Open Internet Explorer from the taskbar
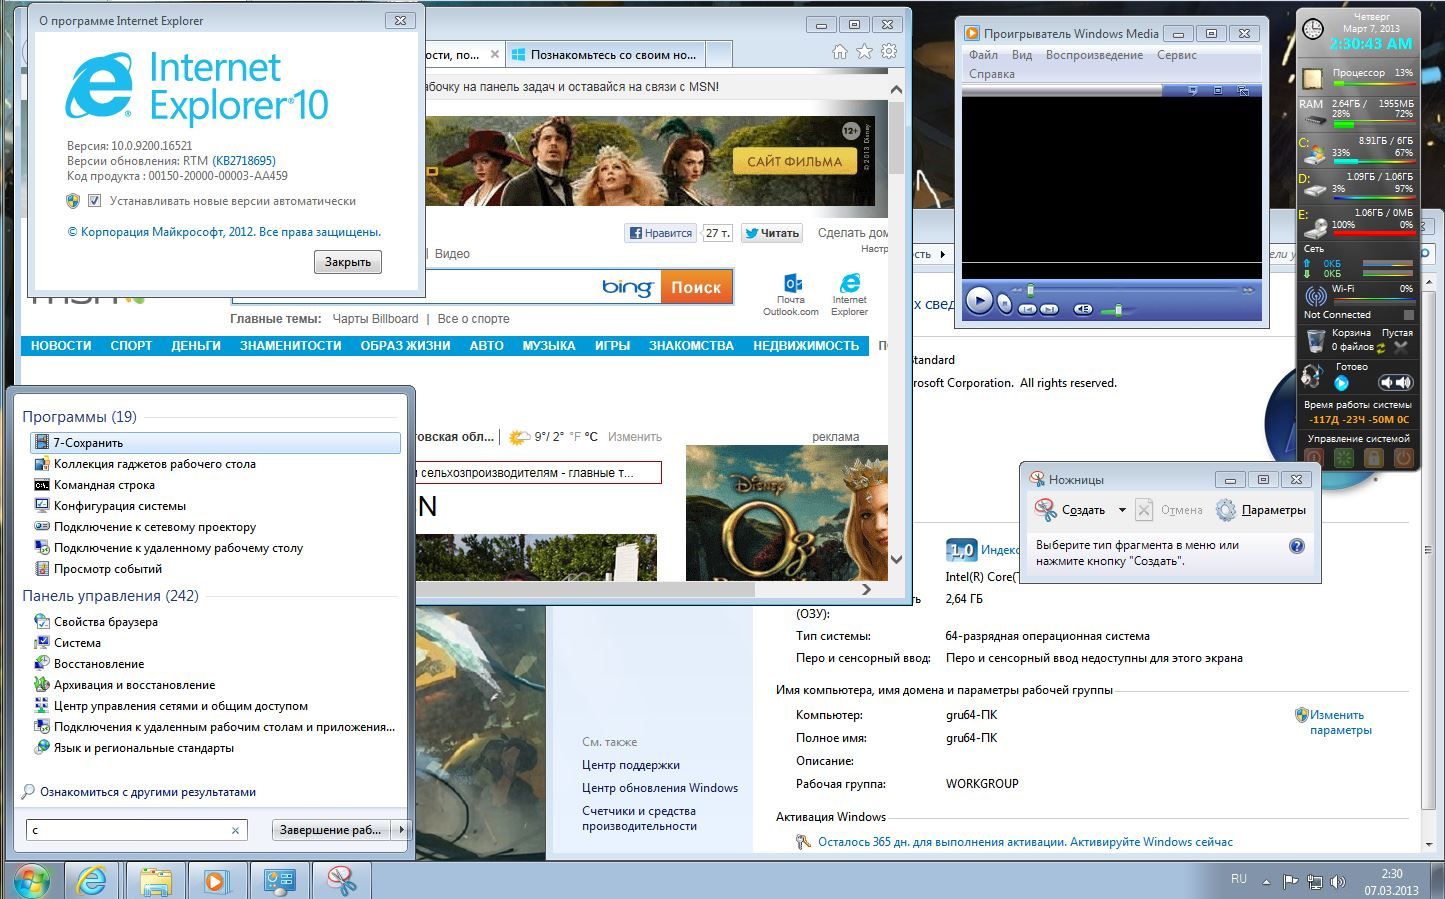Image resolution: width=1445 pixels, height=899 pixels. (x=92, y=881)
